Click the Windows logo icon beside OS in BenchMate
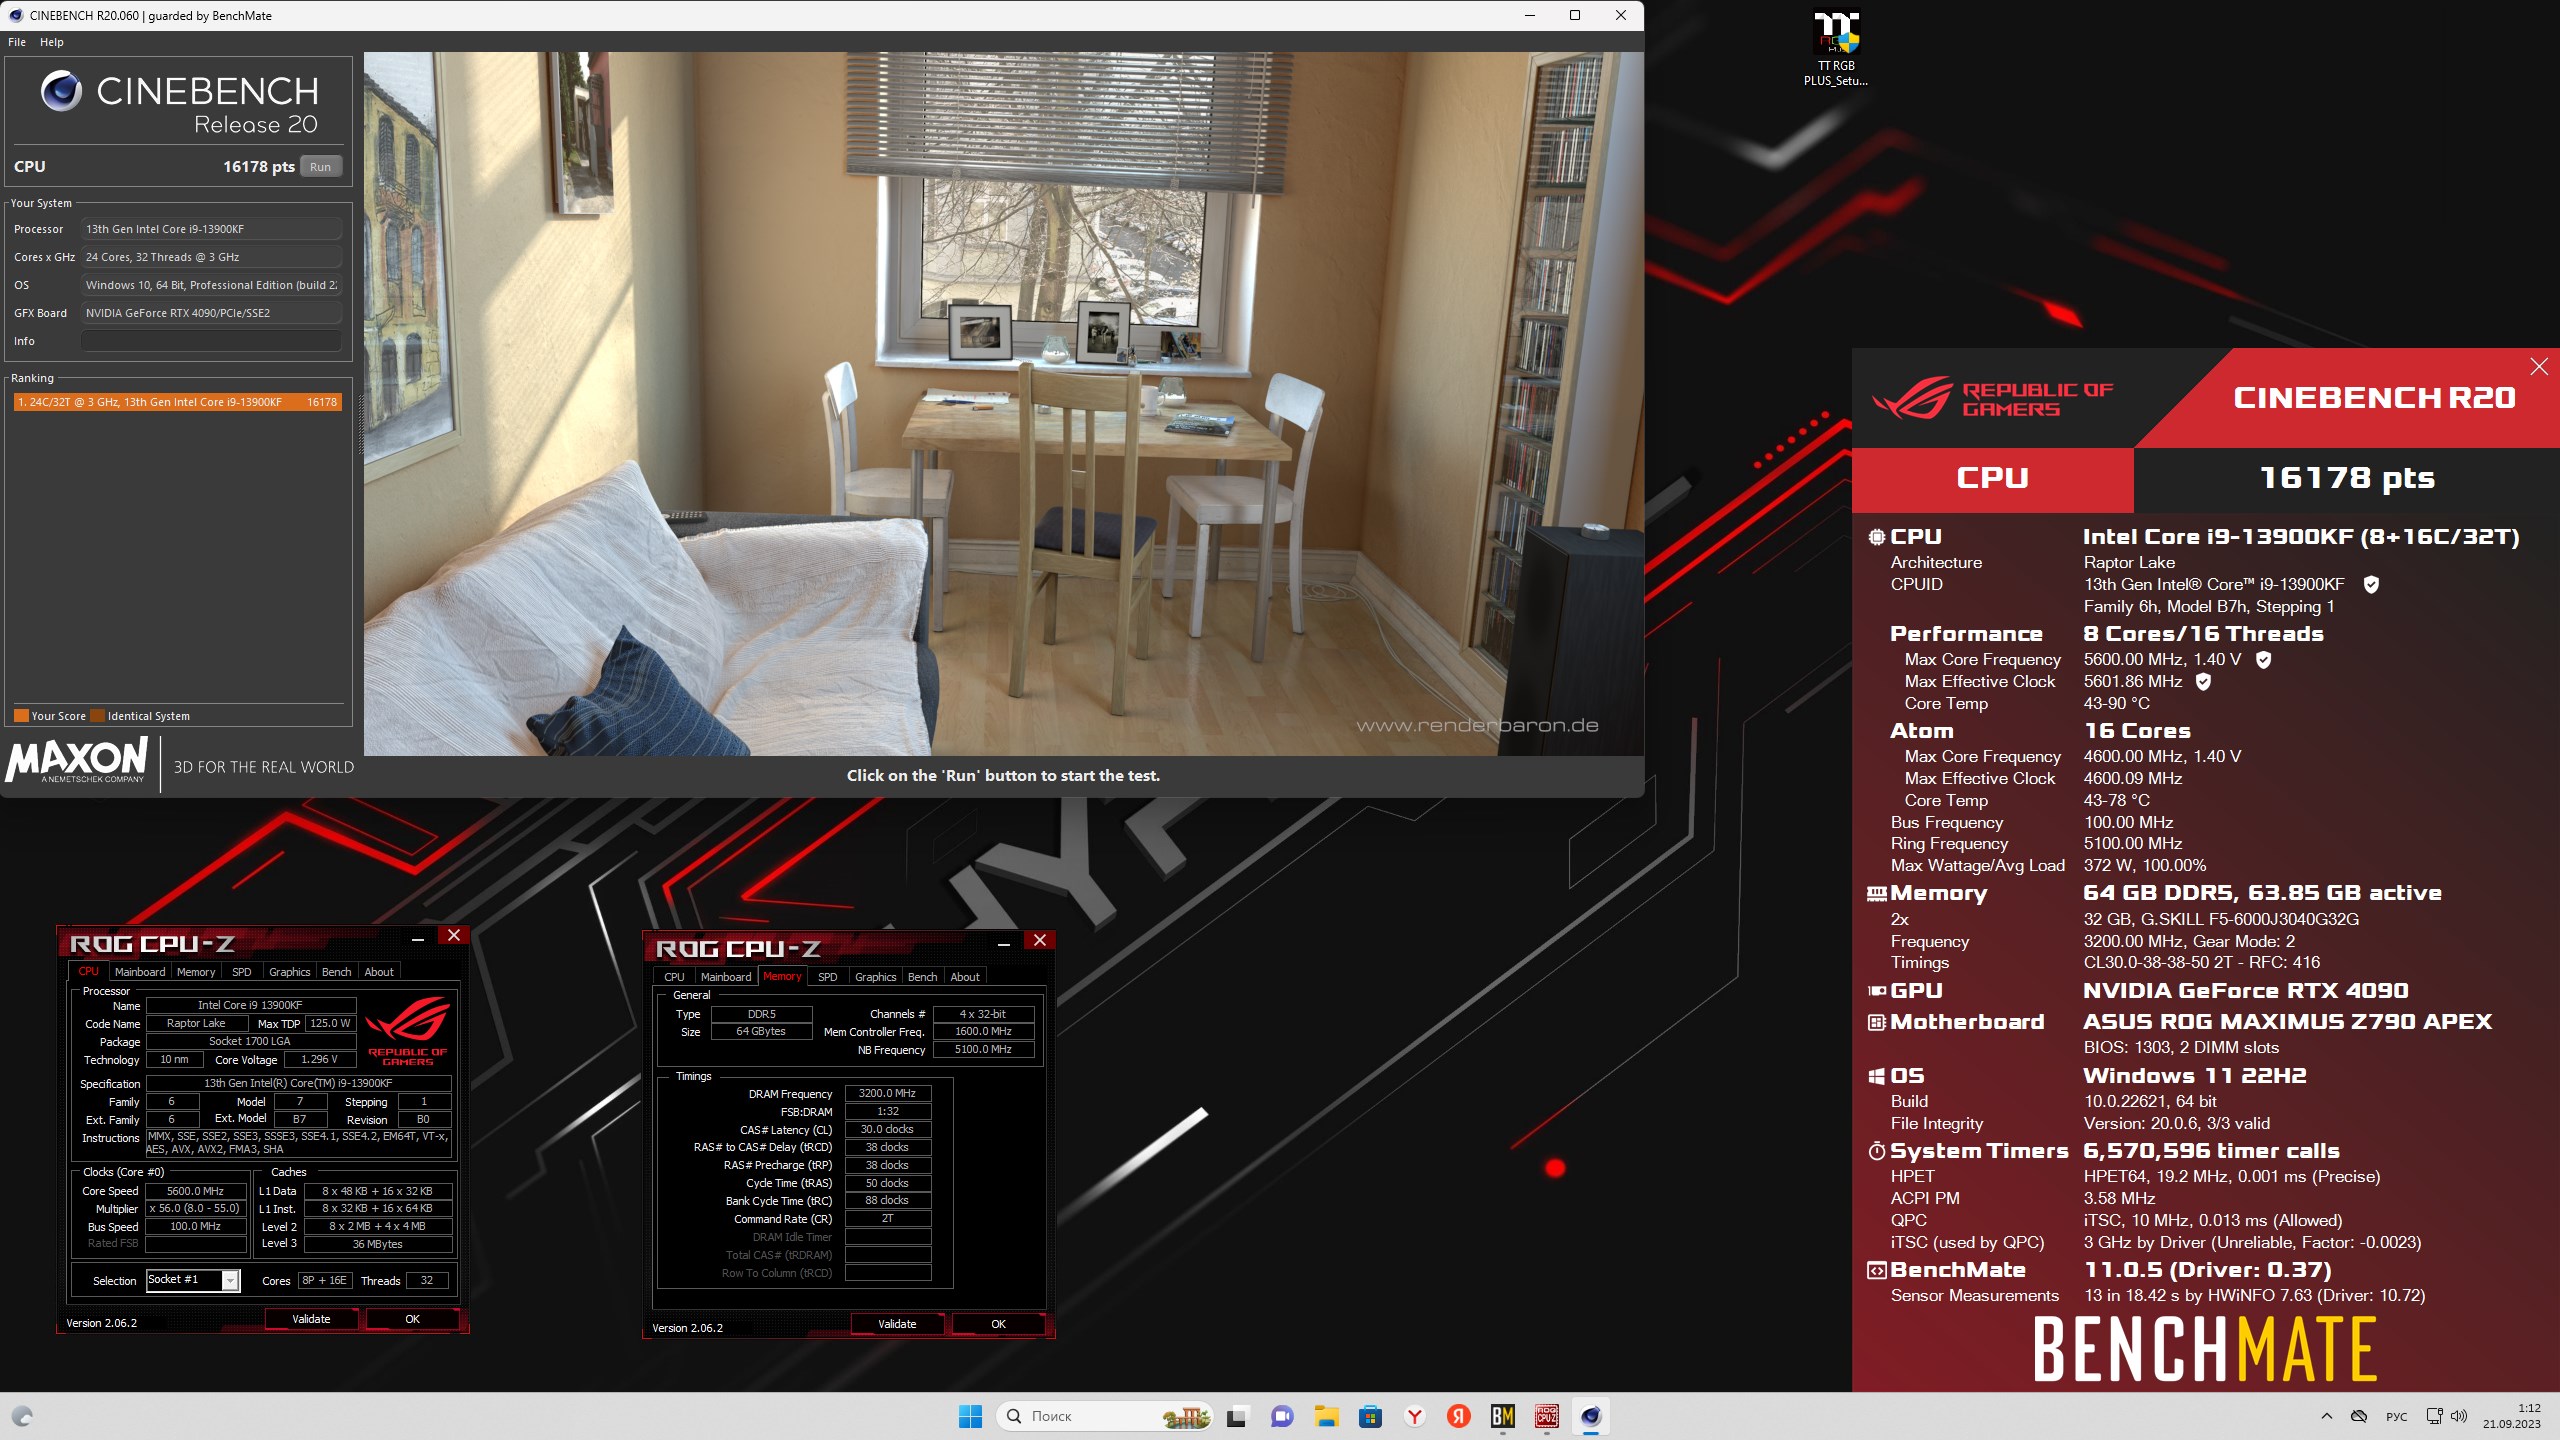 click(1877, 1076)
